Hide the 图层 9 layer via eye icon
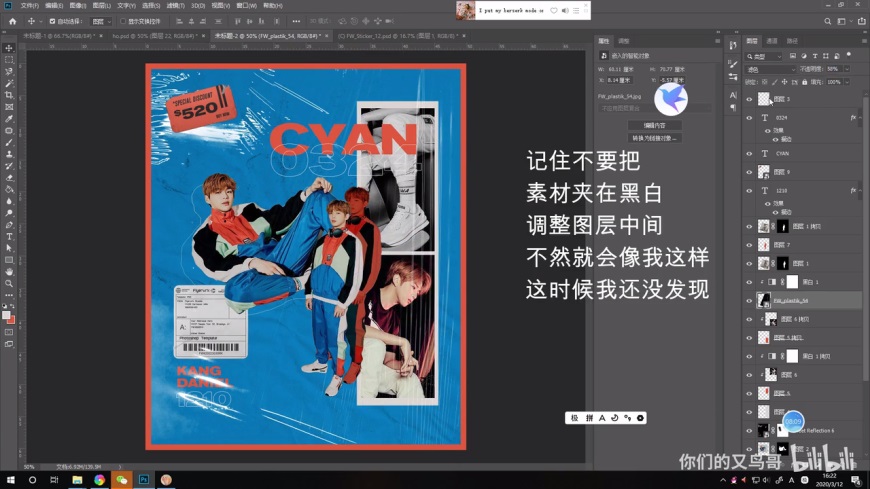The height and width of the screenshot is (489, 870). click(749, 172)
